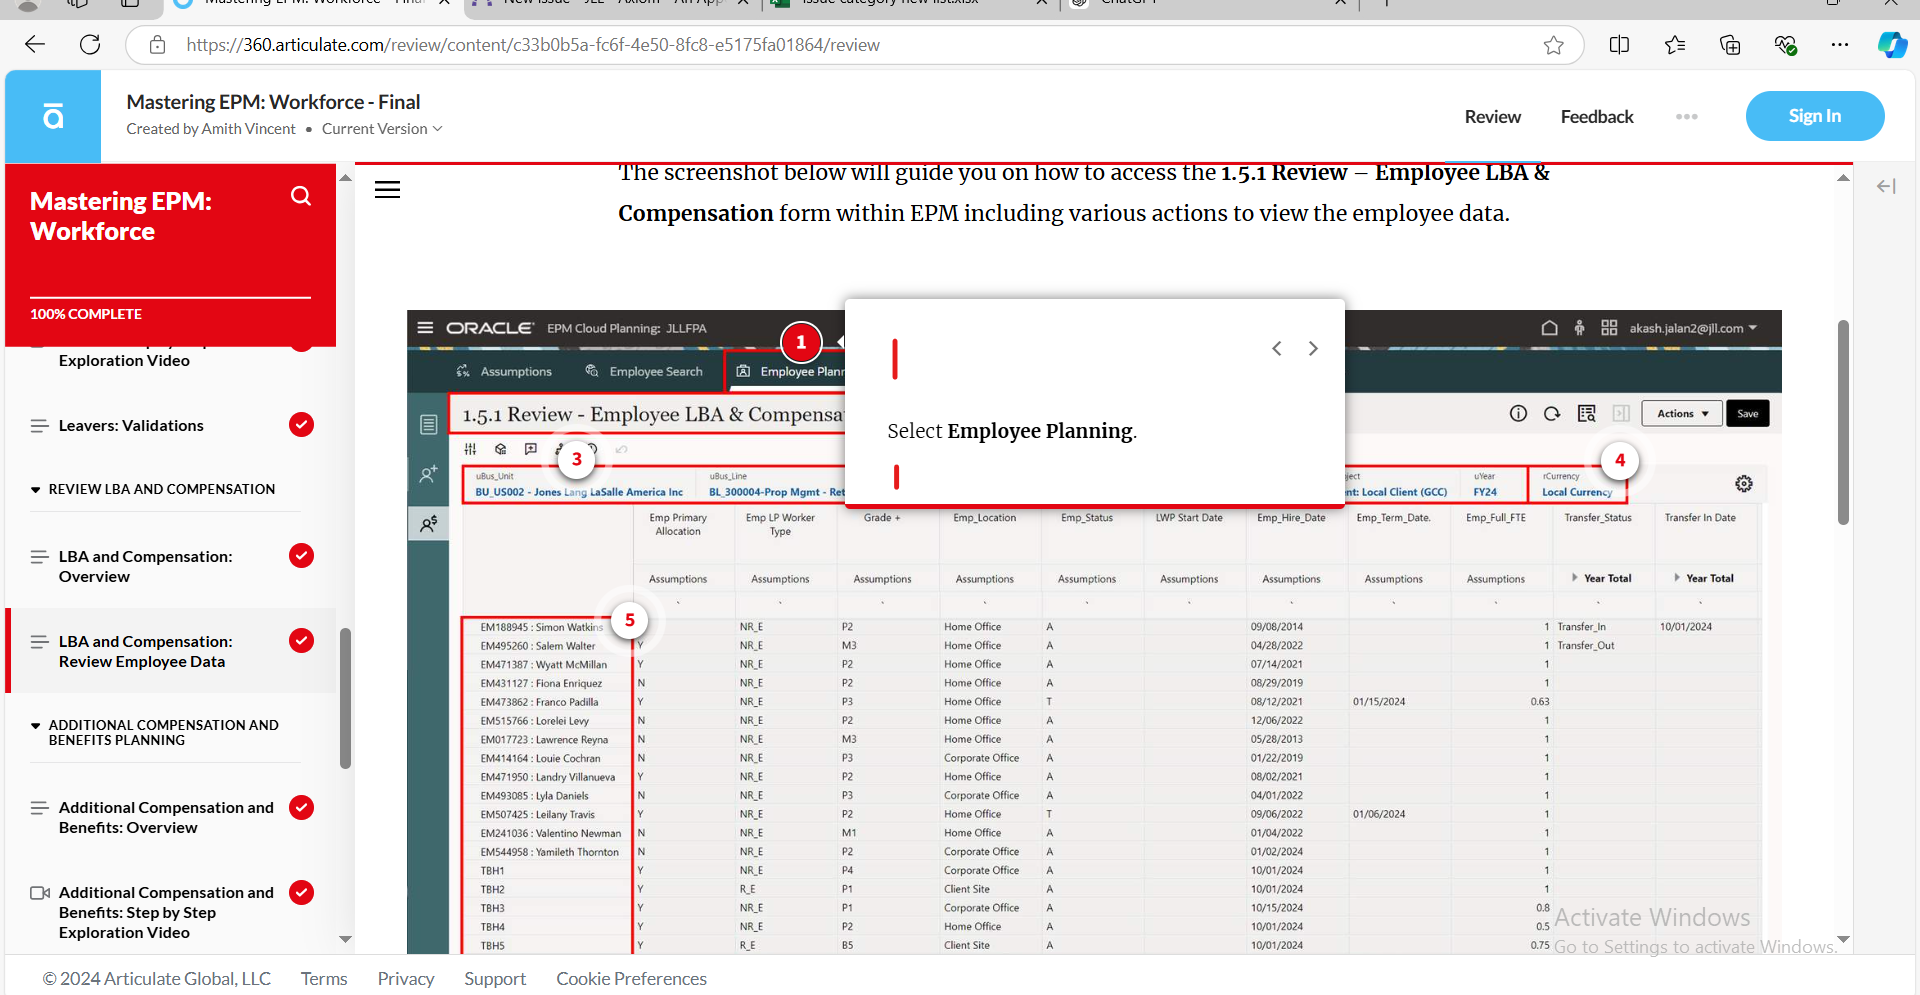Open browser settings and more menu
This screenshot has width=1920, height=995.
click(1840, 45)
